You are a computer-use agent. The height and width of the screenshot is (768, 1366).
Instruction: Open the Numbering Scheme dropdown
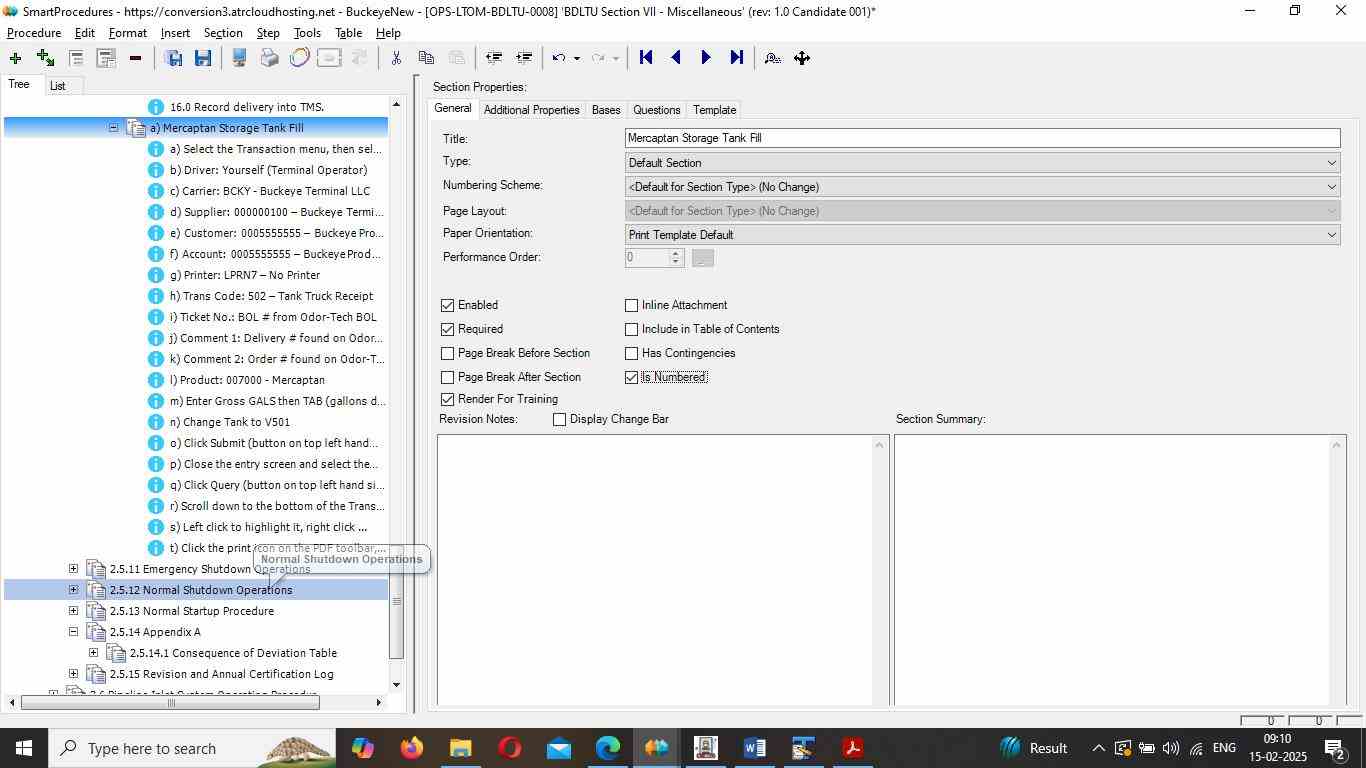(982, 187)
